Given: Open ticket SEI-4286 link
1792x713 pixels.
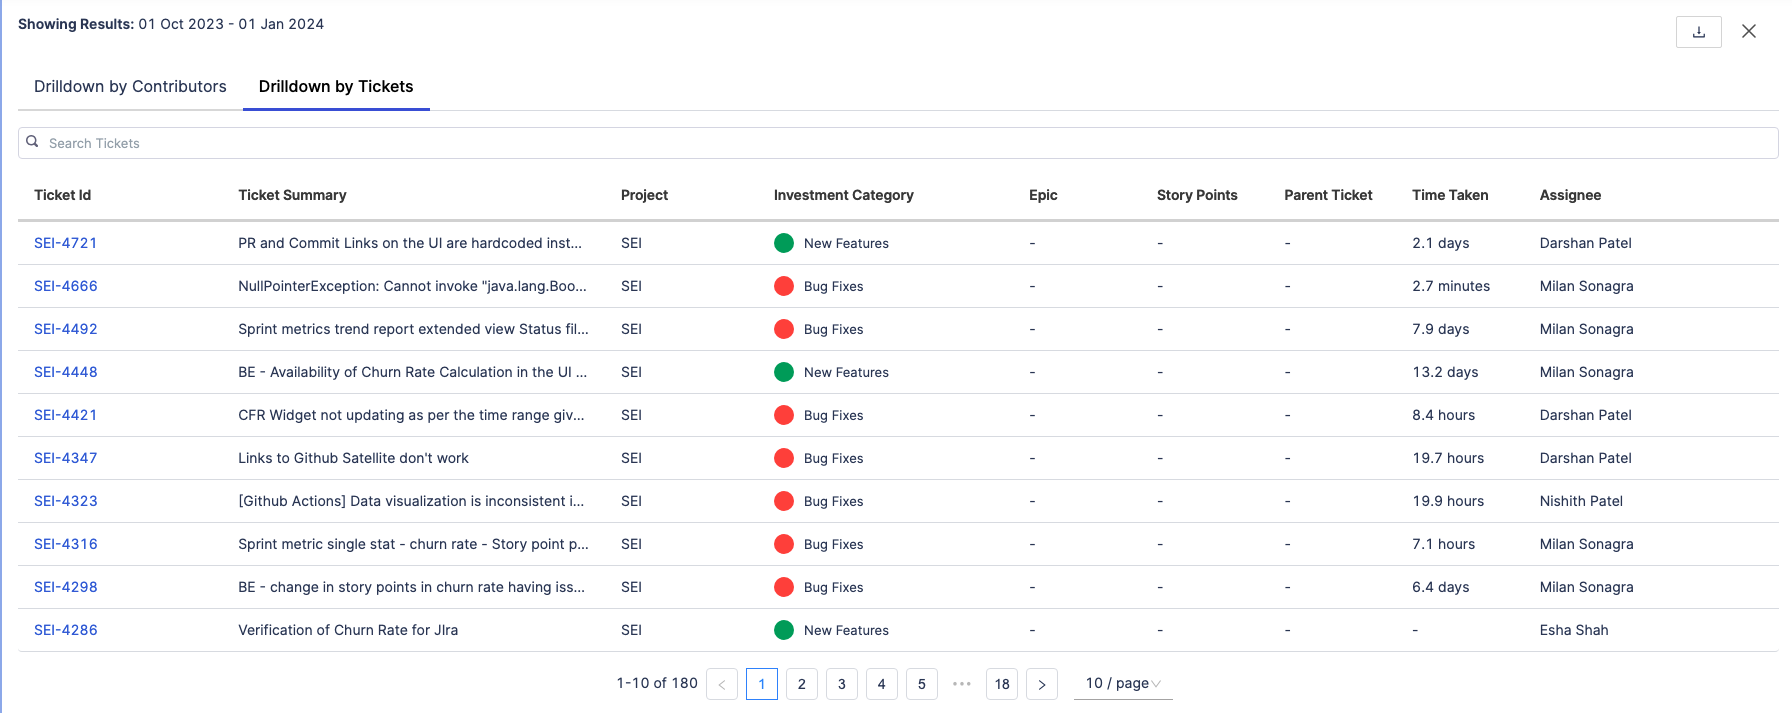Looking at the screenshot, I should click(66, 630).
